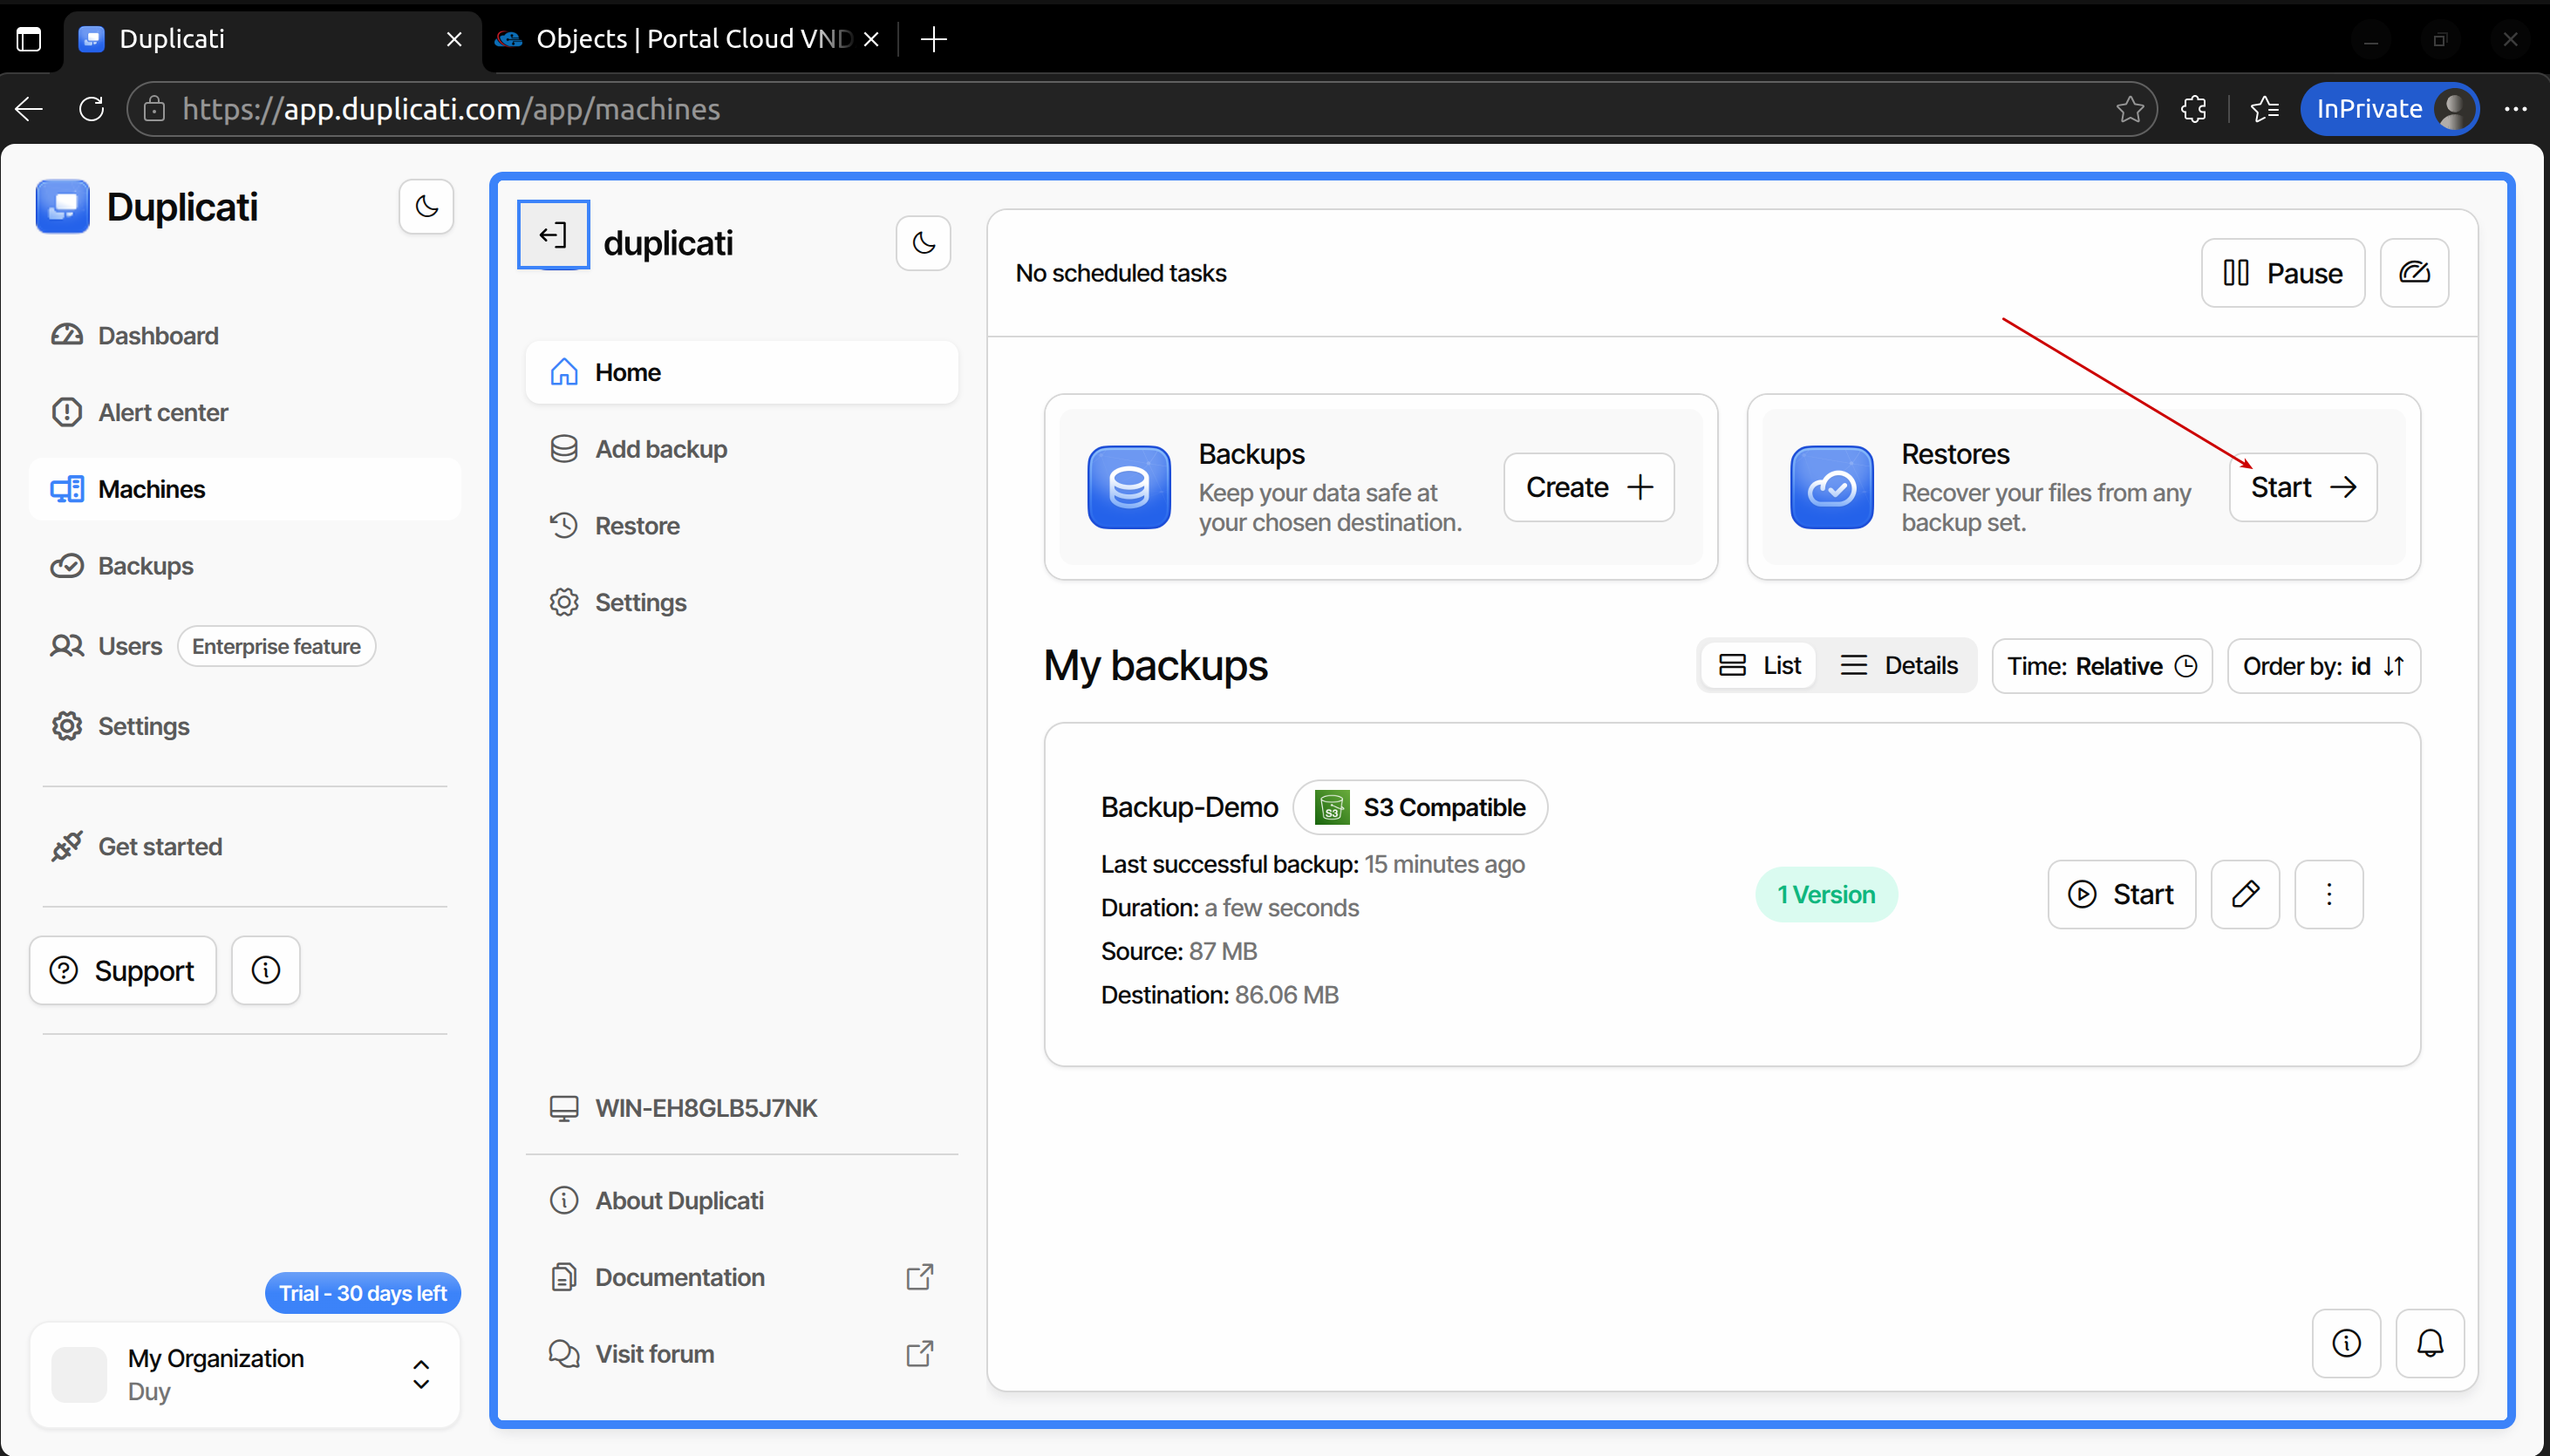
Task: Click Start button in Restores card
Action: tap(2301, 487)
